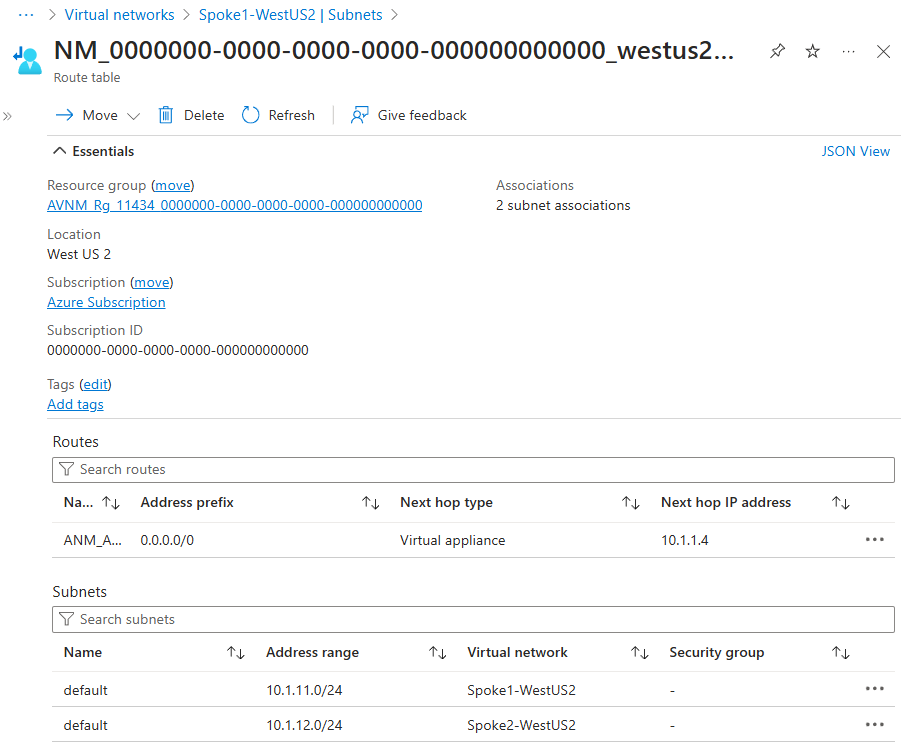
Task: Sort subnets by Address range arrows
Action: pyautogui.click(x=438, y=653)
